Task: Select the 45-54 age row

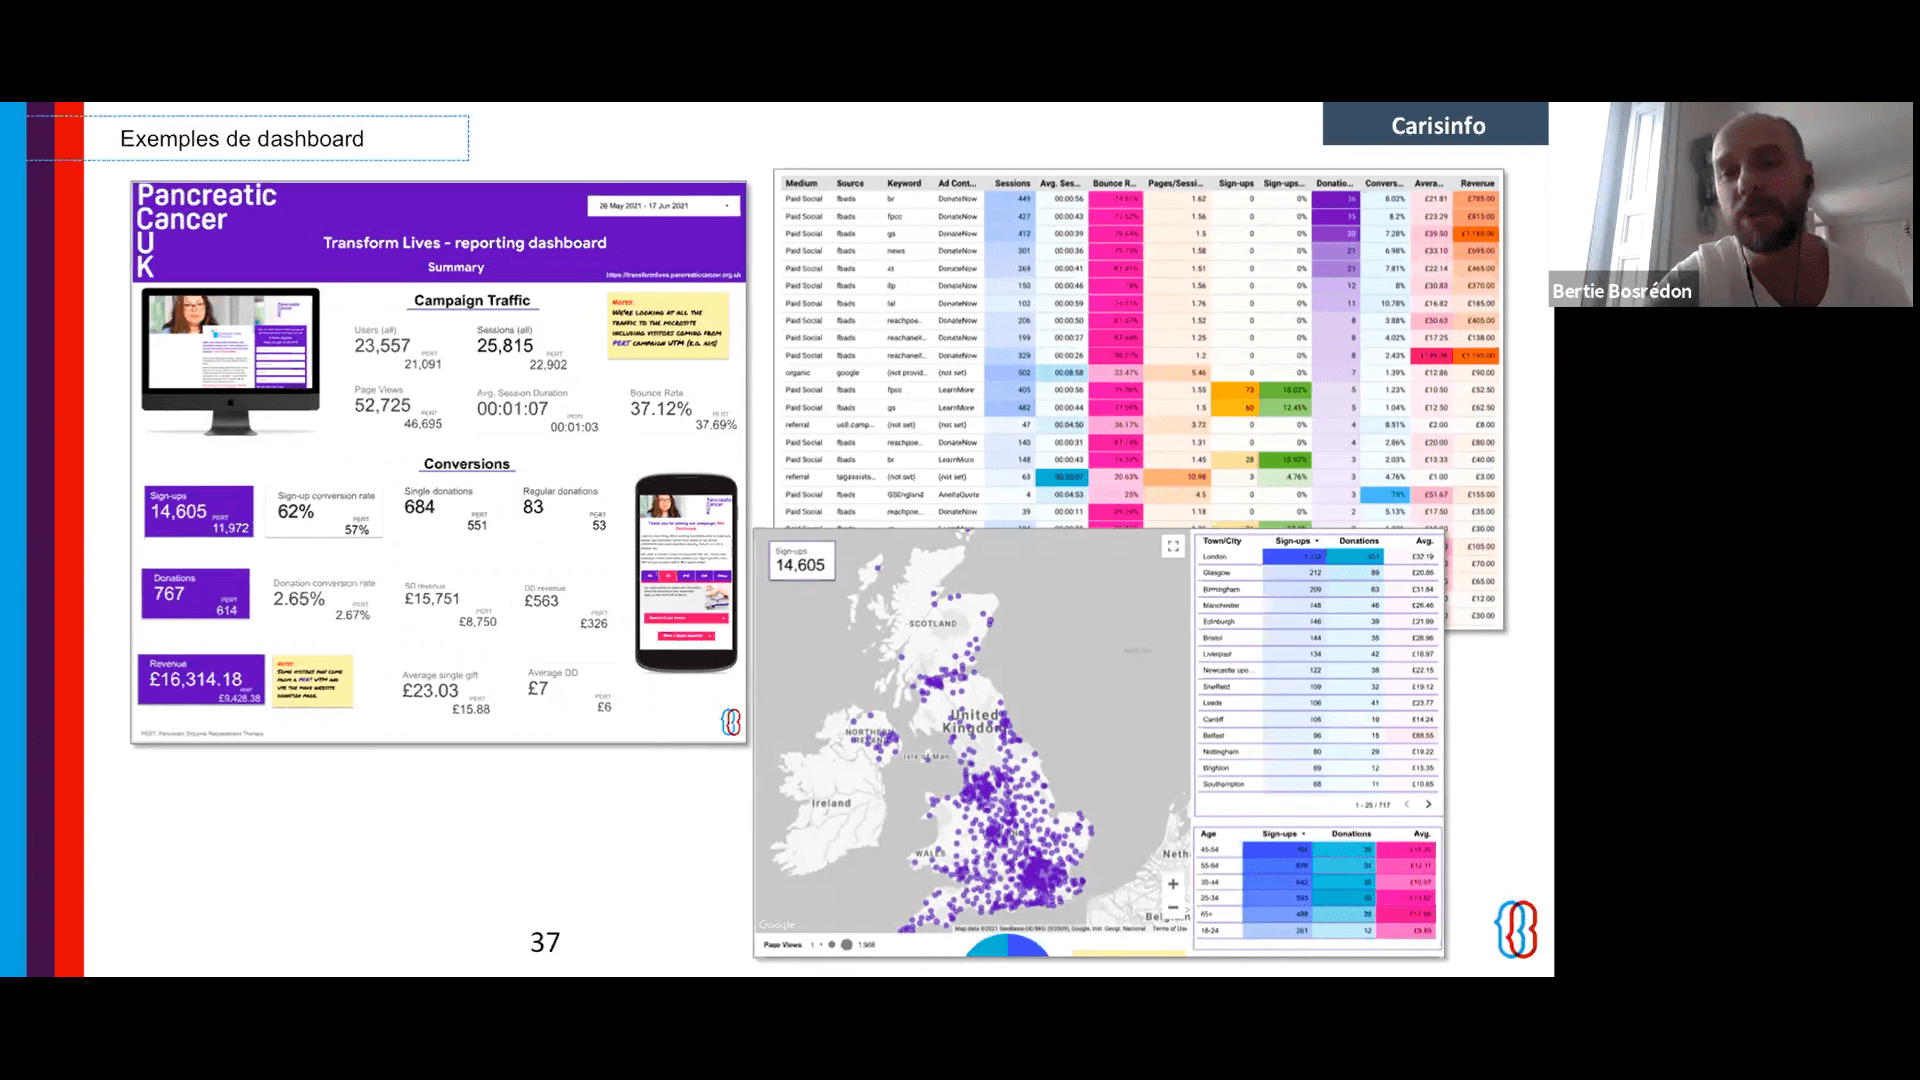Action: tap(1317, 849)
